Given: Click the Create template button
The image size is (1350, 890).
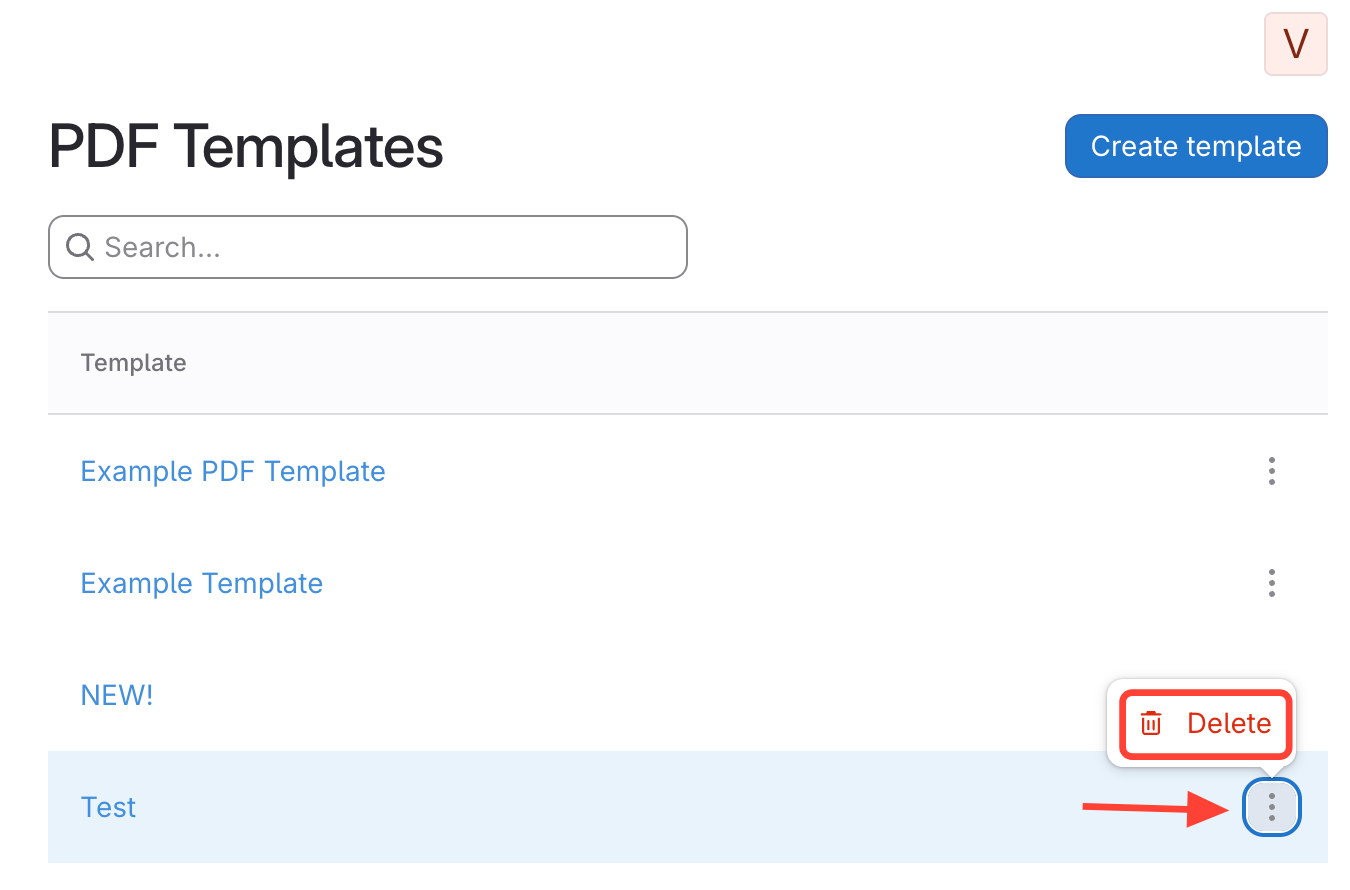Looking at the screenshot, I should pyautogui.click(x=1195, y=147).
